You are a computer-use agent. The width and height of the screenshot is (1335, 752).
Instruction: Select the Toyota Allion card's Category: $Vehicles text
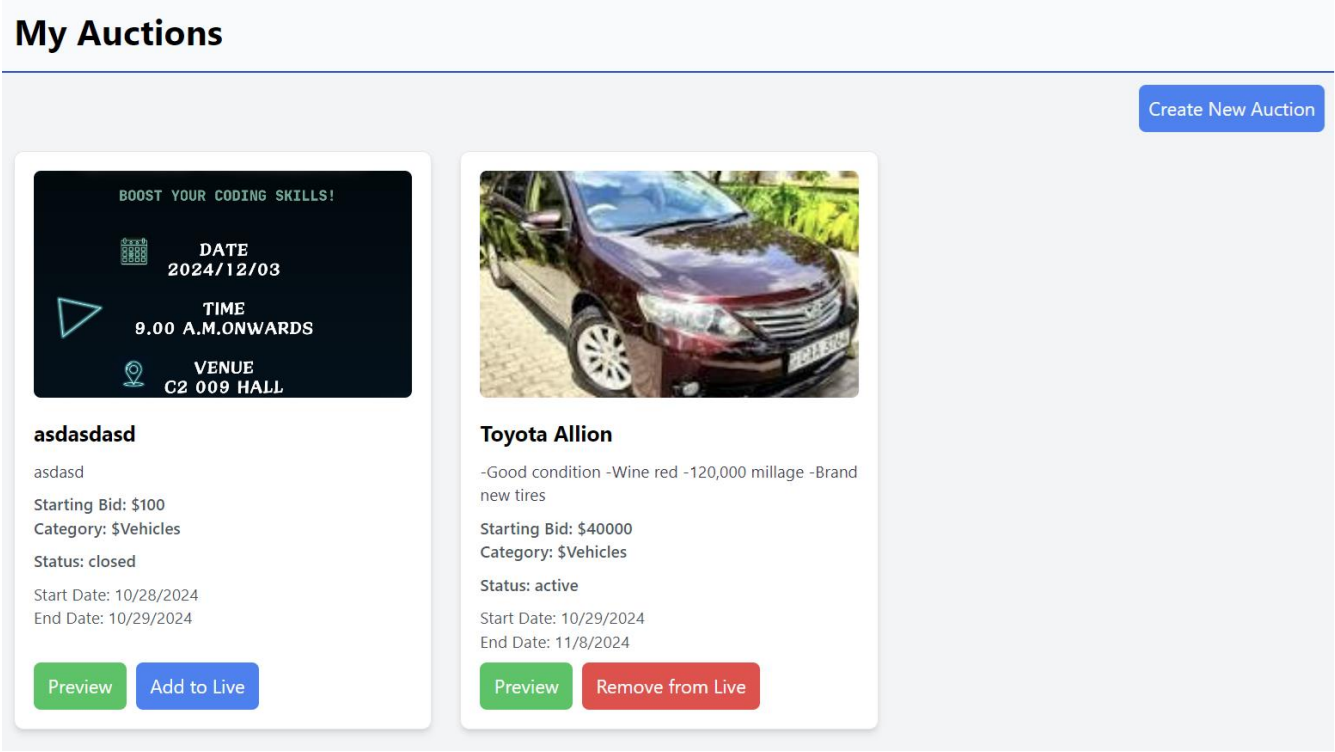(x=553, y=552)
